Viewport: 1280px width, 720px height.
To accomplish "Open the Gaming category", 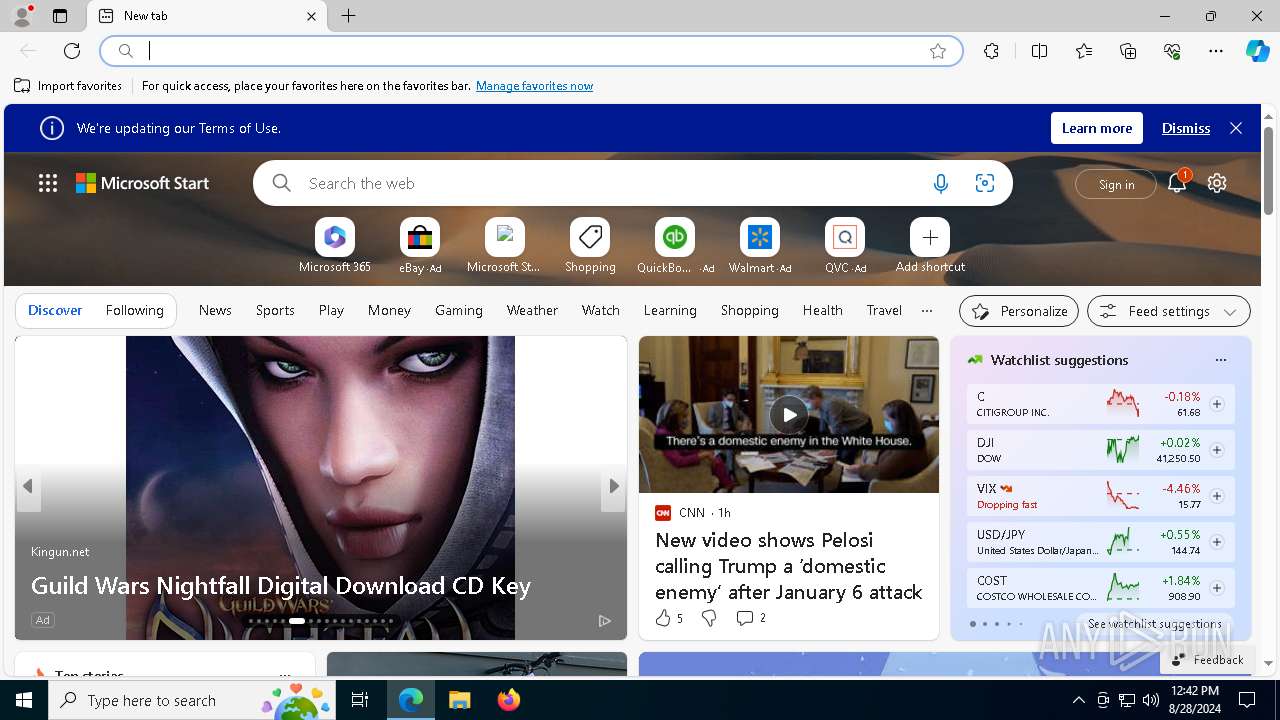I will [x=459, y=310].
